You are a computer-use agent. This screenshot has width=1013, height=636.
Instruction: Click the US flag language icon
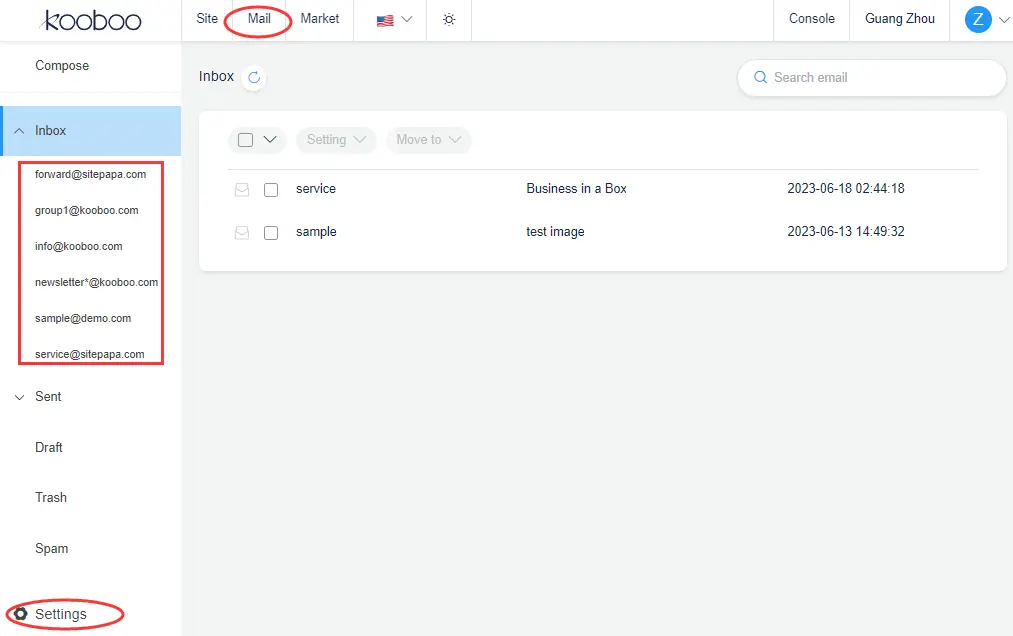(385, 20)
